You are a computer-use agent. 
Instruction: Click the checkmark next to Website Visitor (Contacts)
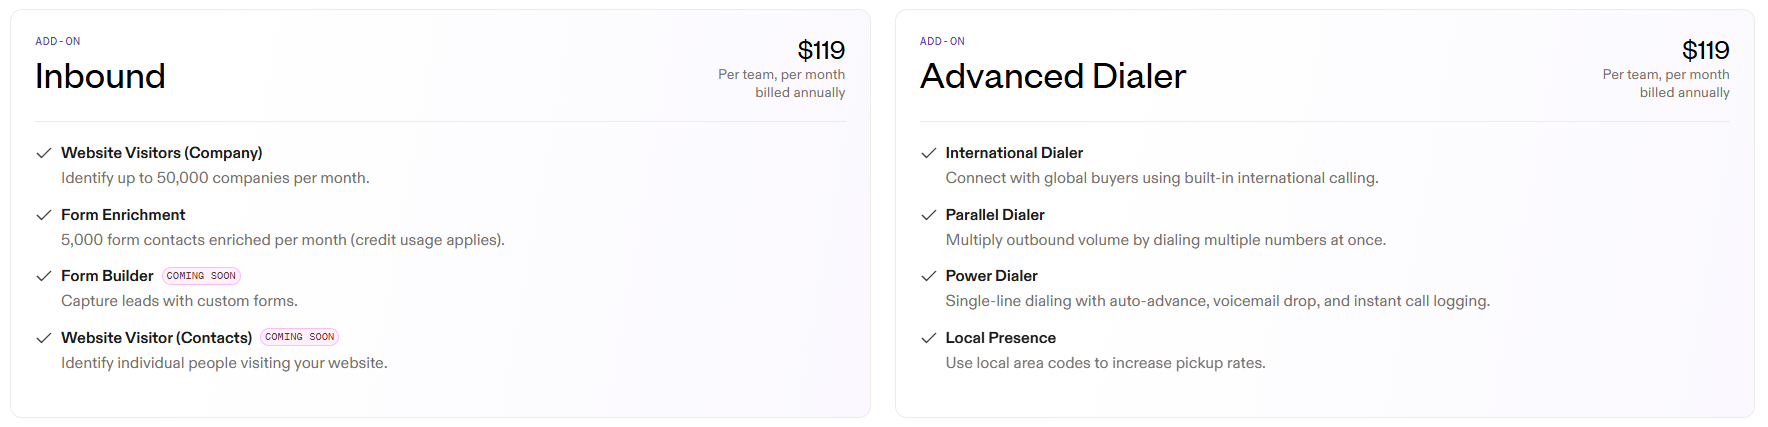coord(43,338)
